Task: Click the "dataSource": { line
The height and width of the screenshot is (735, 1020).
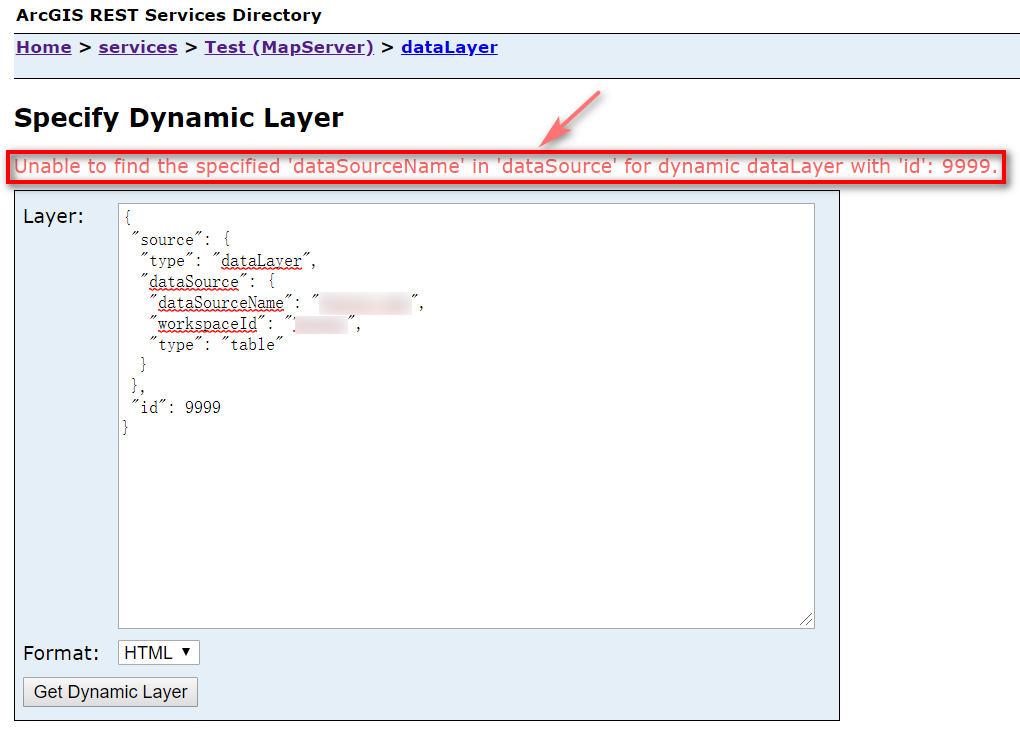Action: pyautogui.click(x=208, y=282)
